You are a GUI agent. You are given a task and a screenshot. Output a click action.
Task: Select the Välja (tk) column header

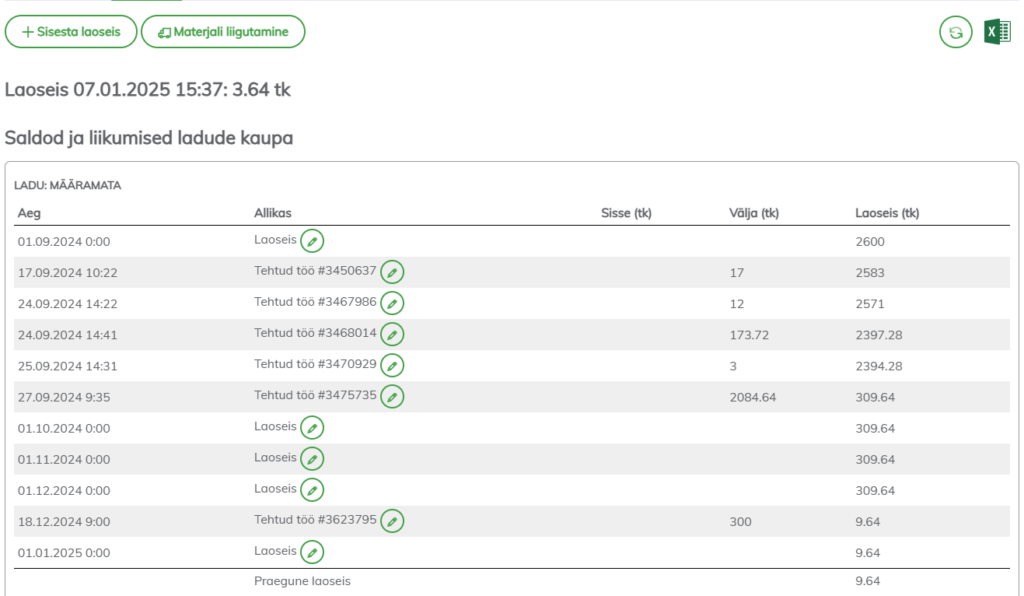(x=754, y=213)
